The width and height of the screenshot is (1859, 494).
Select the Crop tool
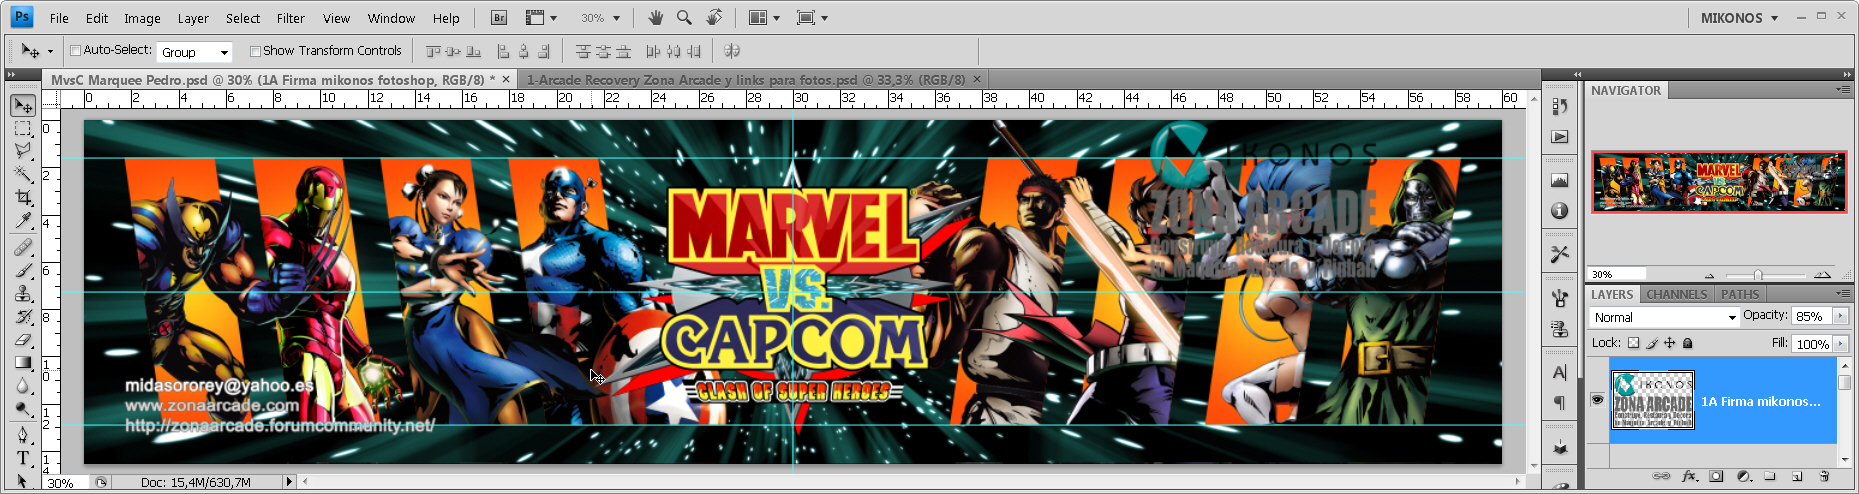point(23,198)
